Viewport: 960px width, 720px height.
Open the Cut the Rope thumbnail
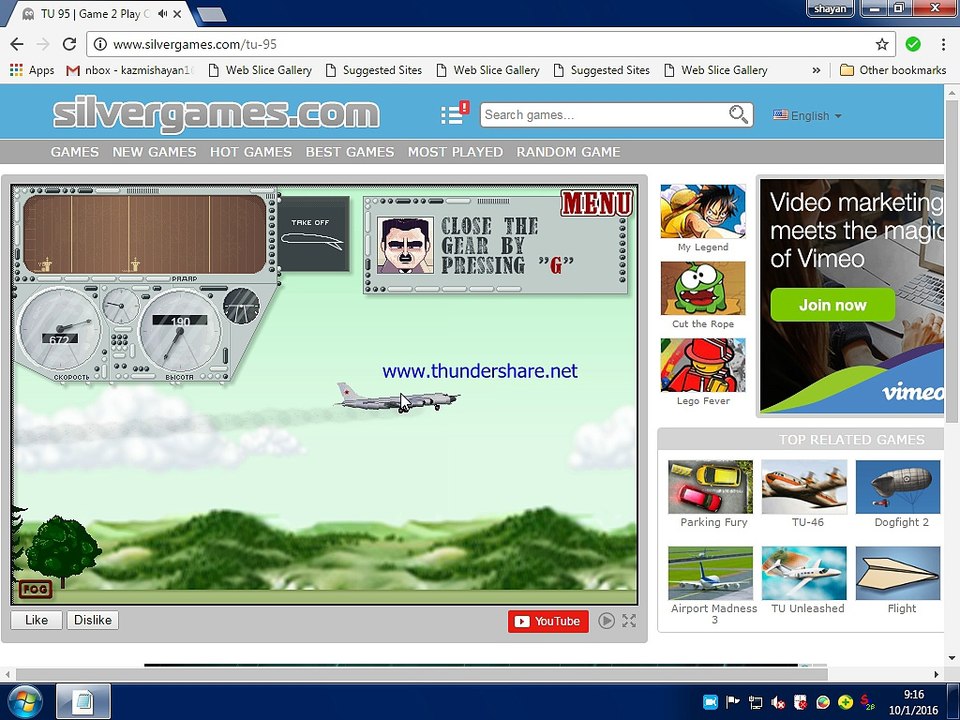[703, 288]
